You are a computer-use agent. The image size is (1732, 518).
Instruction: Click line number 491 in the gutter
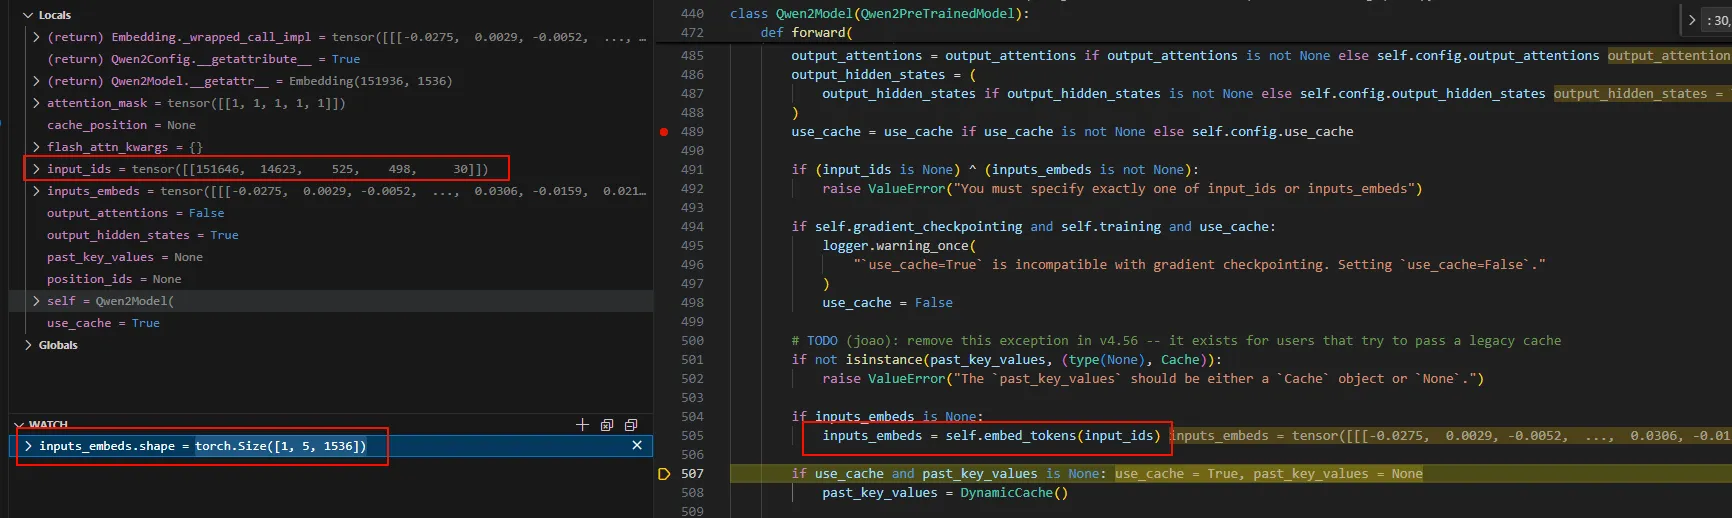click(x=692, y=170)
